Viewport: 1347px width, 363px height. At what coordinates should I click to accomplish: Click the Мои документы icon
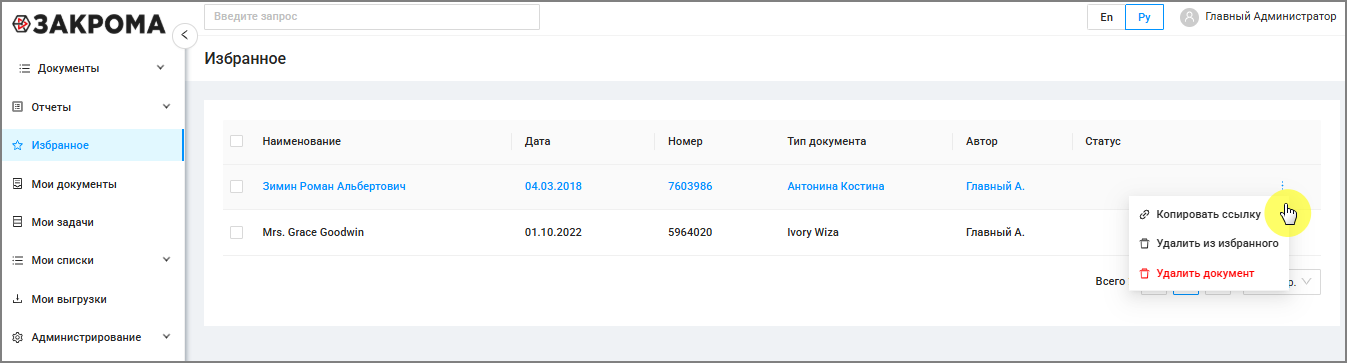tap(17, 184)
